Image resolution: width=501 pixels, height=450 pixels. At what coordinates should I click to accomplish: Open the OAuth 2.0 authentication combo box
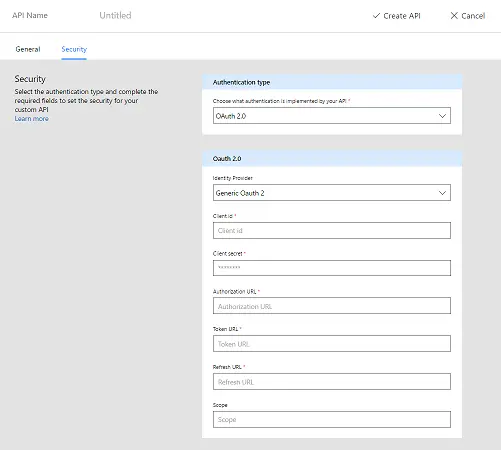click(x=332, y=116)
